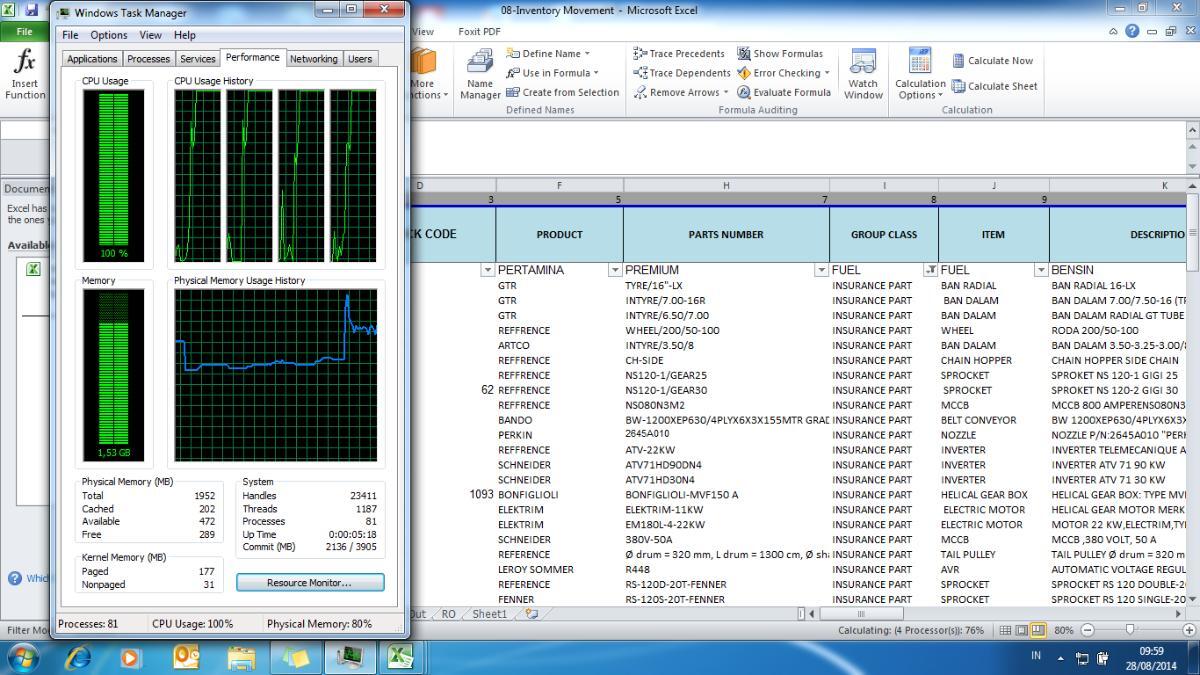1200x675 pixels.
Task: Open Task Manager Options menu
Action: click(x=109, y=35)
